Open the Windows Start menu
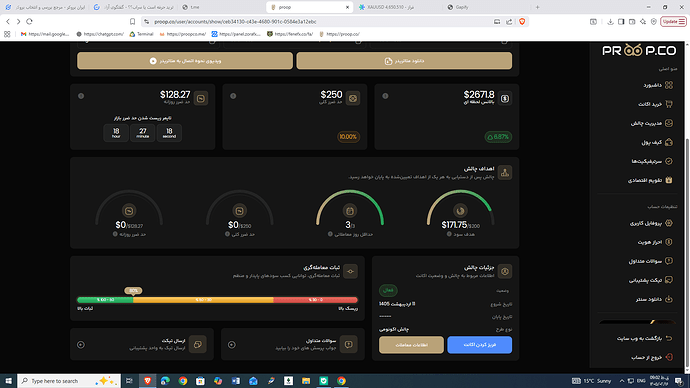 coord(8,381)
